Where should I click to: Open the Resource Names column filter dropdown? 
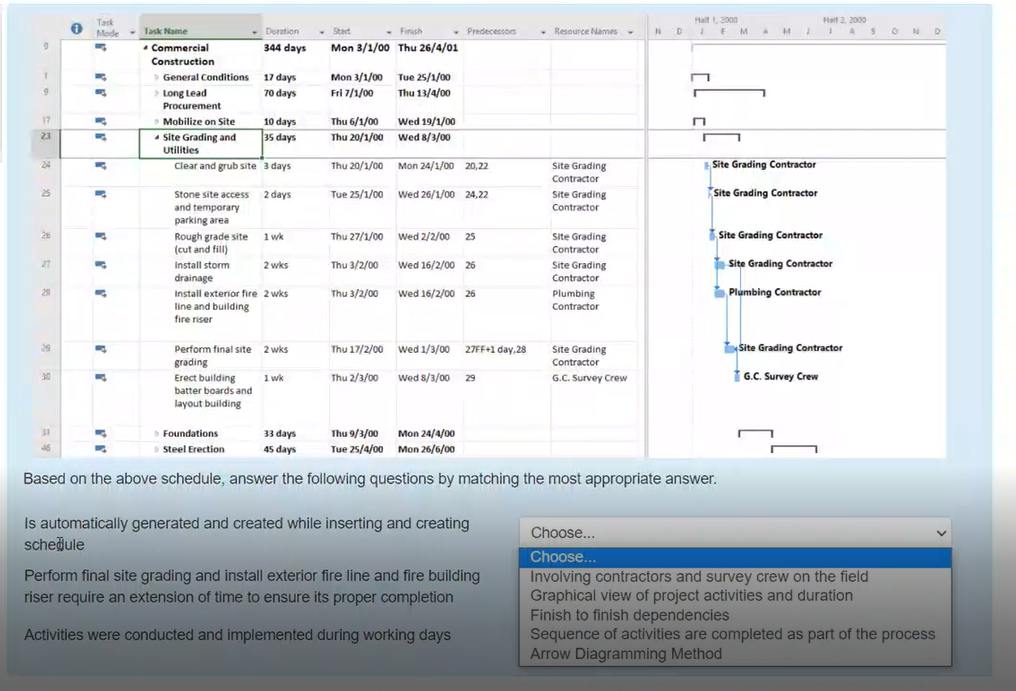tap(630, 32)
